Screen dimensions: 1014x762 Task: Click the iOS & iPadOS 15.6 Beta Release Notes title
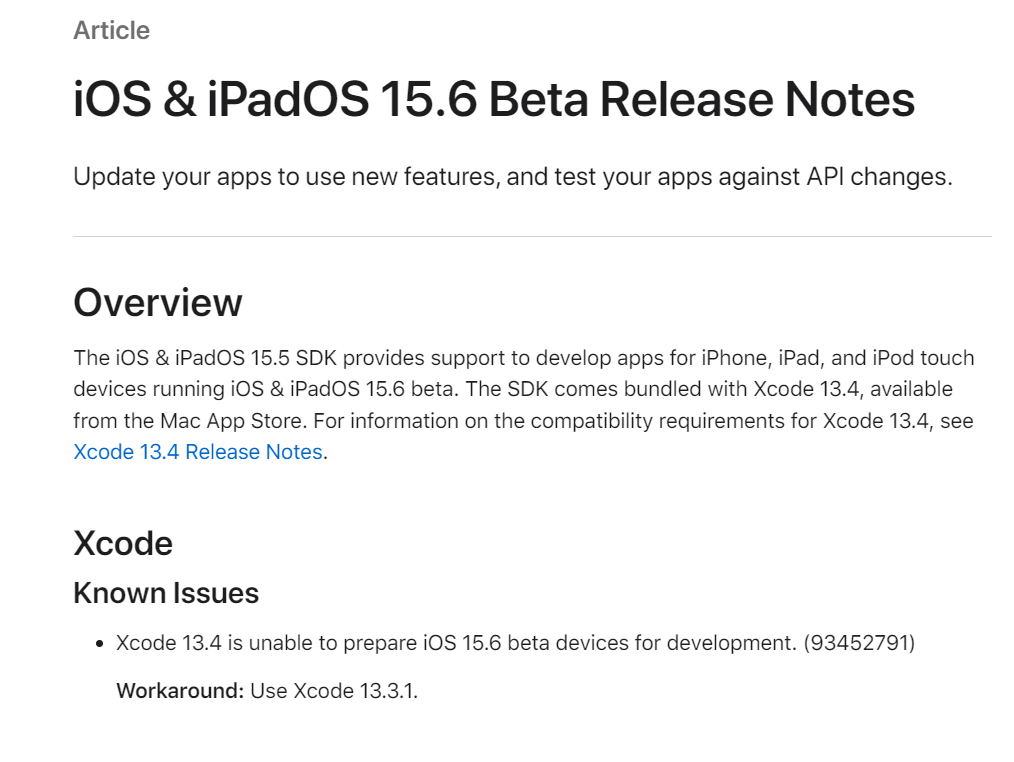(x=494, y=99)
